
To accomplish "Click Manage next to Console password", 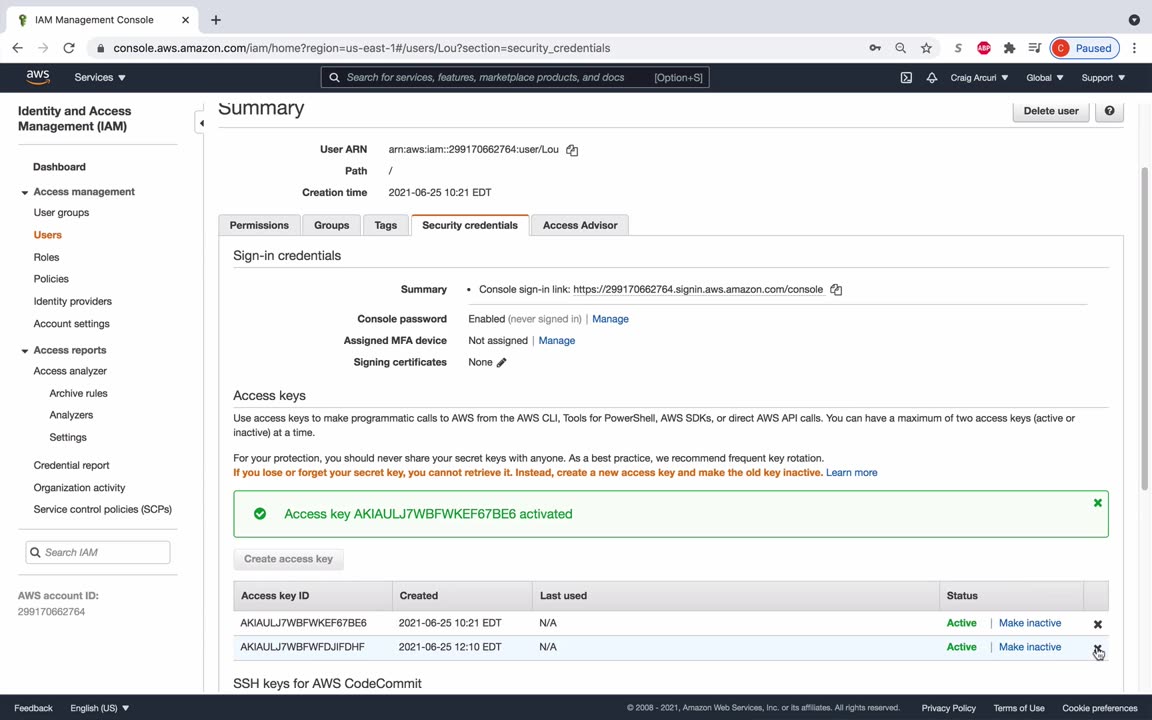I will pos(610,319).
